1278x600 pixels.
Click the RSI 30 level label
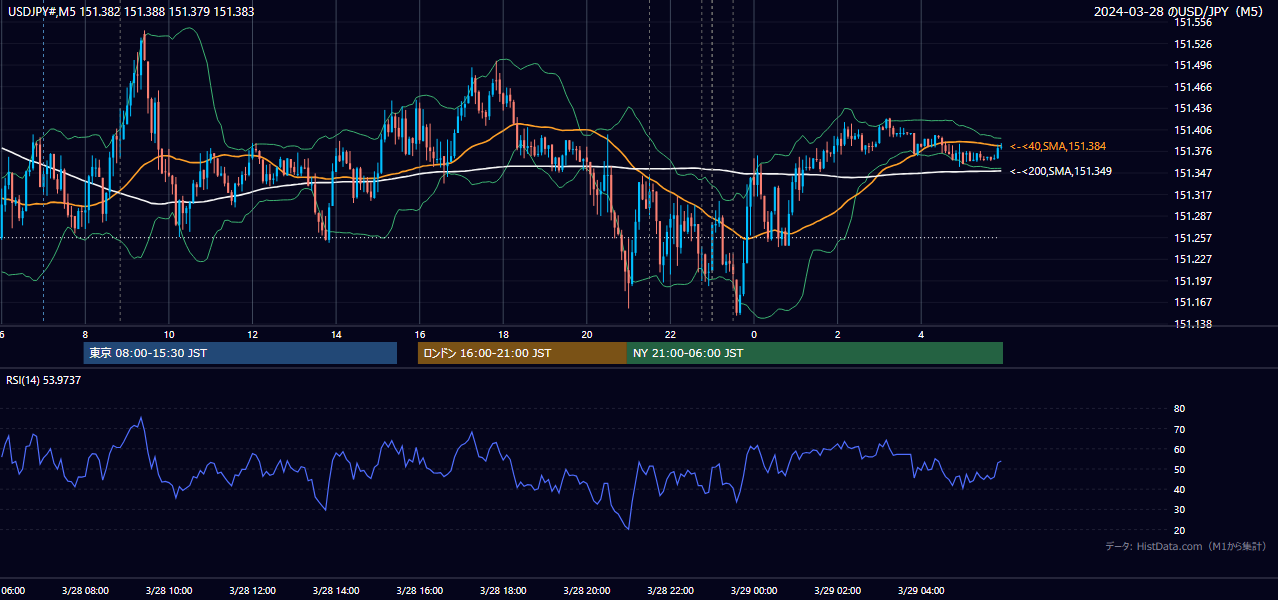[1179, 510]
